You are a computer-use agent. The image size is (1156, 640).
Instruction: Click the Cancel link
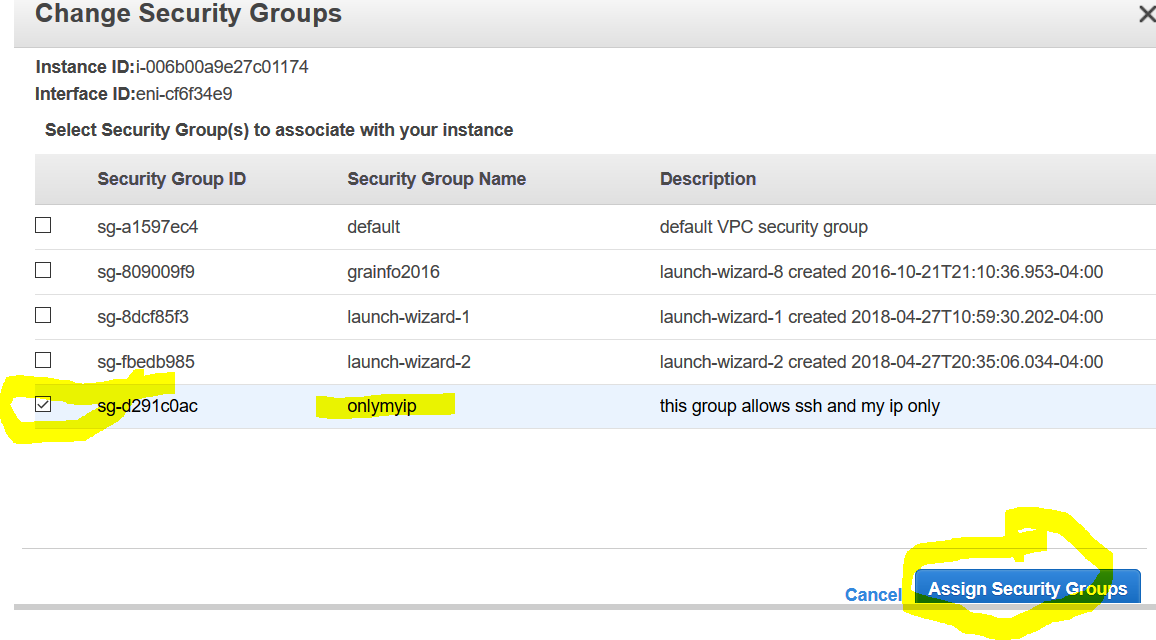tap(872, 595)
